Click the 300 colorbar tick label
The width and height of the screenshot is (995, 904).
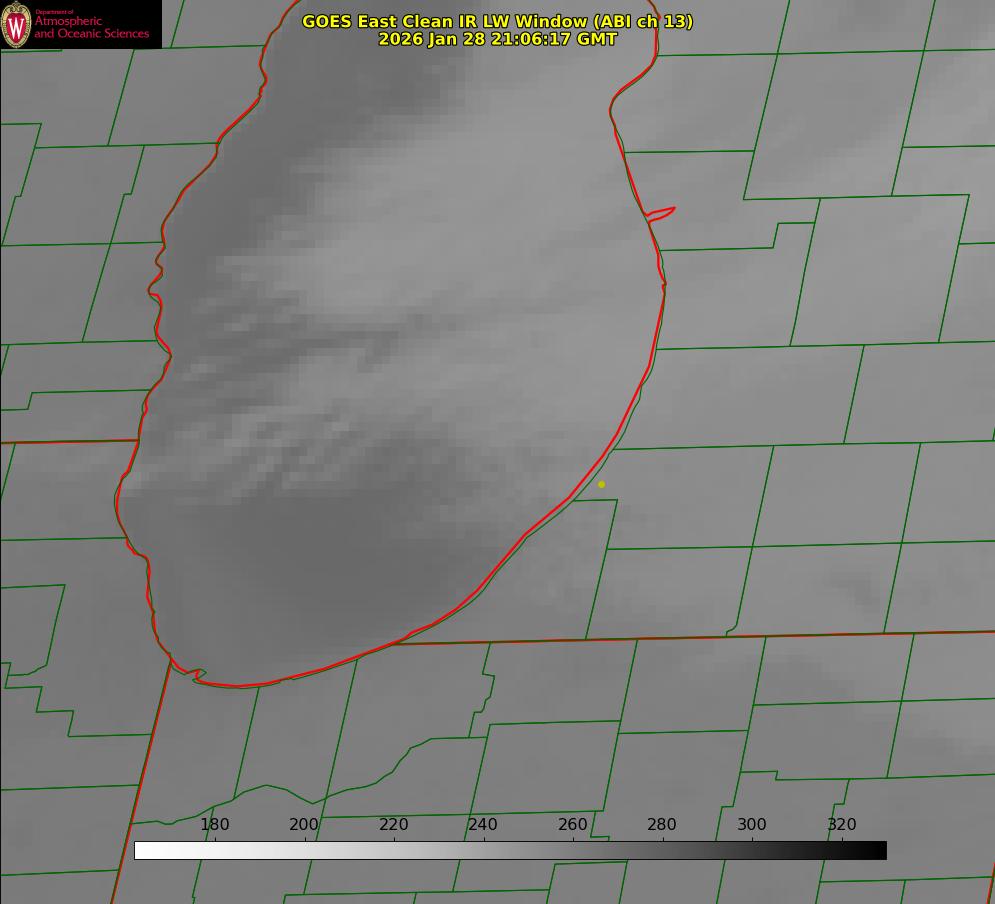pyautogui.click(x=752, y=825)
